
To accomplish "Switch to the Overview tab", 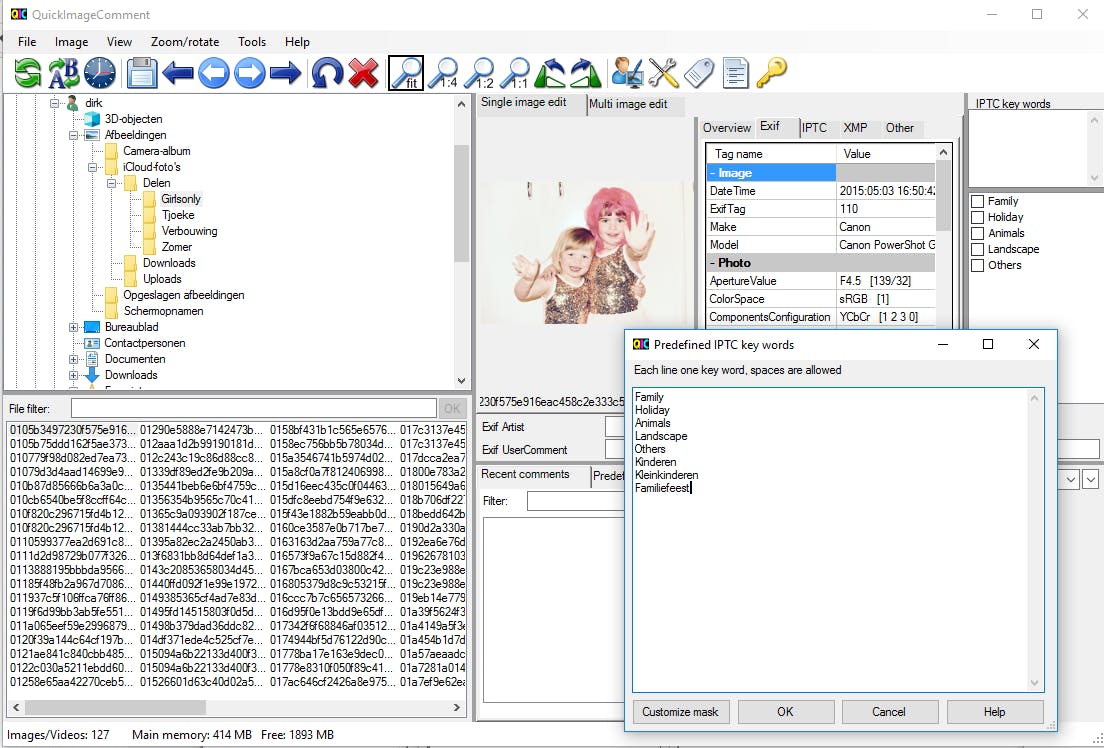I will (x=727, y=127).
